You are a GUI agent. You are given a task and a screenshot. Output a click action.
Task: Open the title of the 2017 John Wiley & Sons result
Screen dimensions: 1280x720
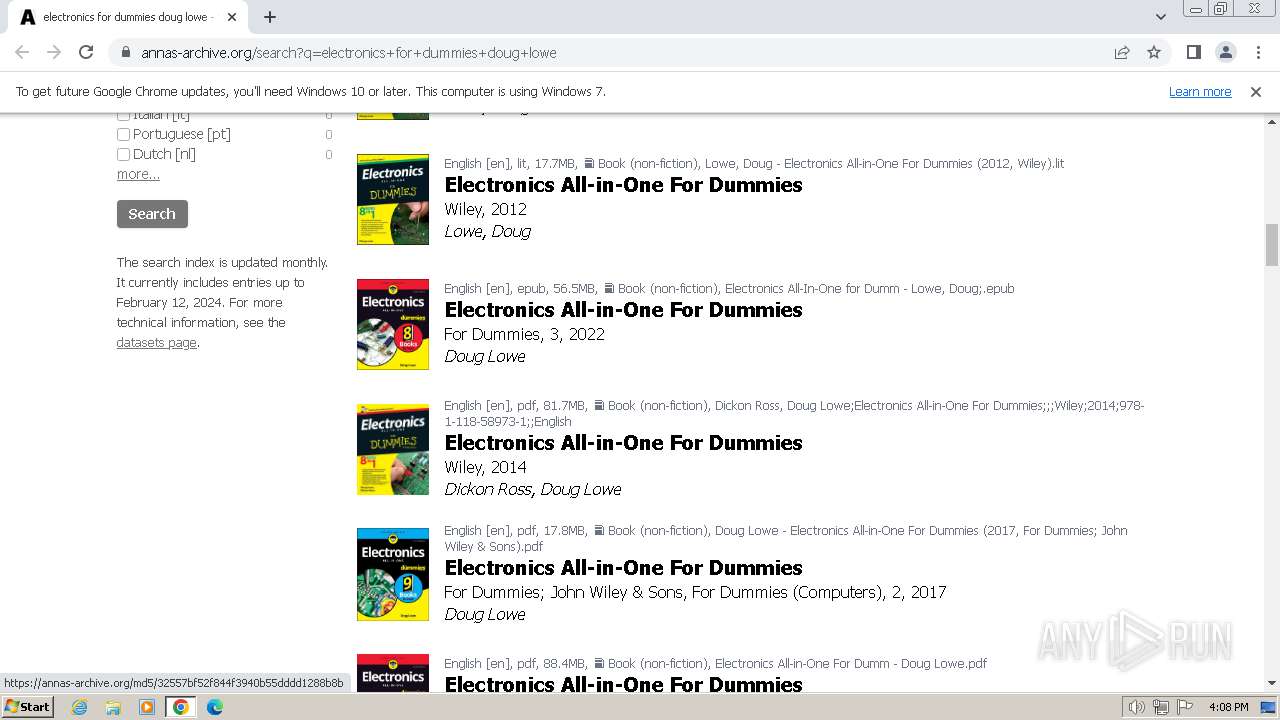coord(623,568)
